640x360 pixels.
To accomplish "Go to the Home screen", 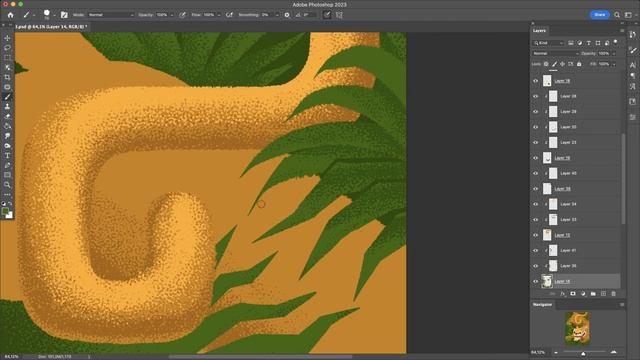I will [x=11, y=15].
